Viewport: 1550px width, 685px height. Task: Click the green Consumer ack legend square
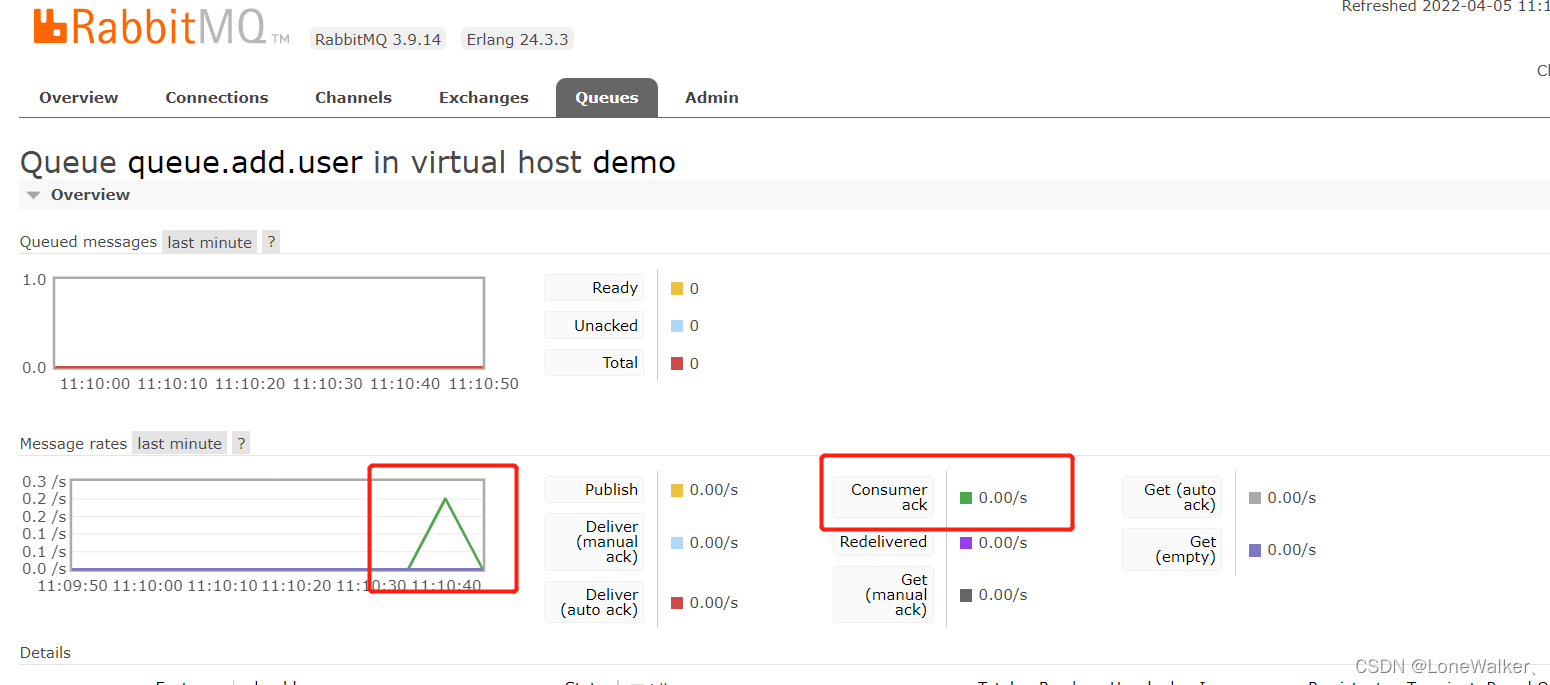pos(967,497)
